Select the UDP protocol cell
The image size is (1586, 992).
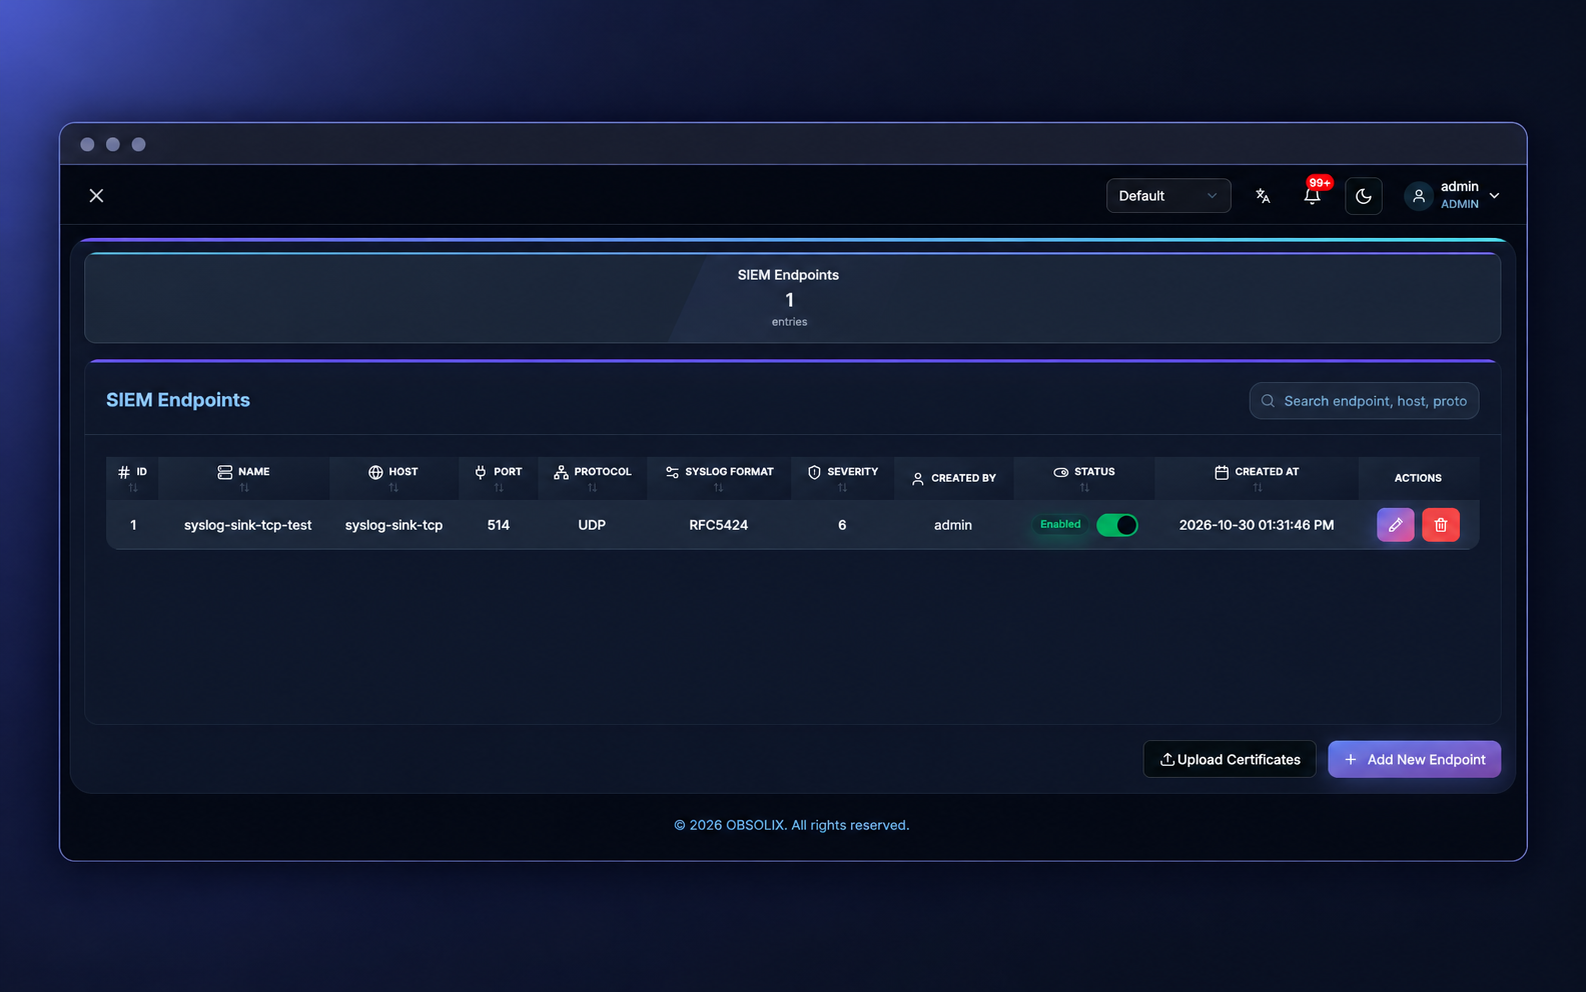click(592, 525)
